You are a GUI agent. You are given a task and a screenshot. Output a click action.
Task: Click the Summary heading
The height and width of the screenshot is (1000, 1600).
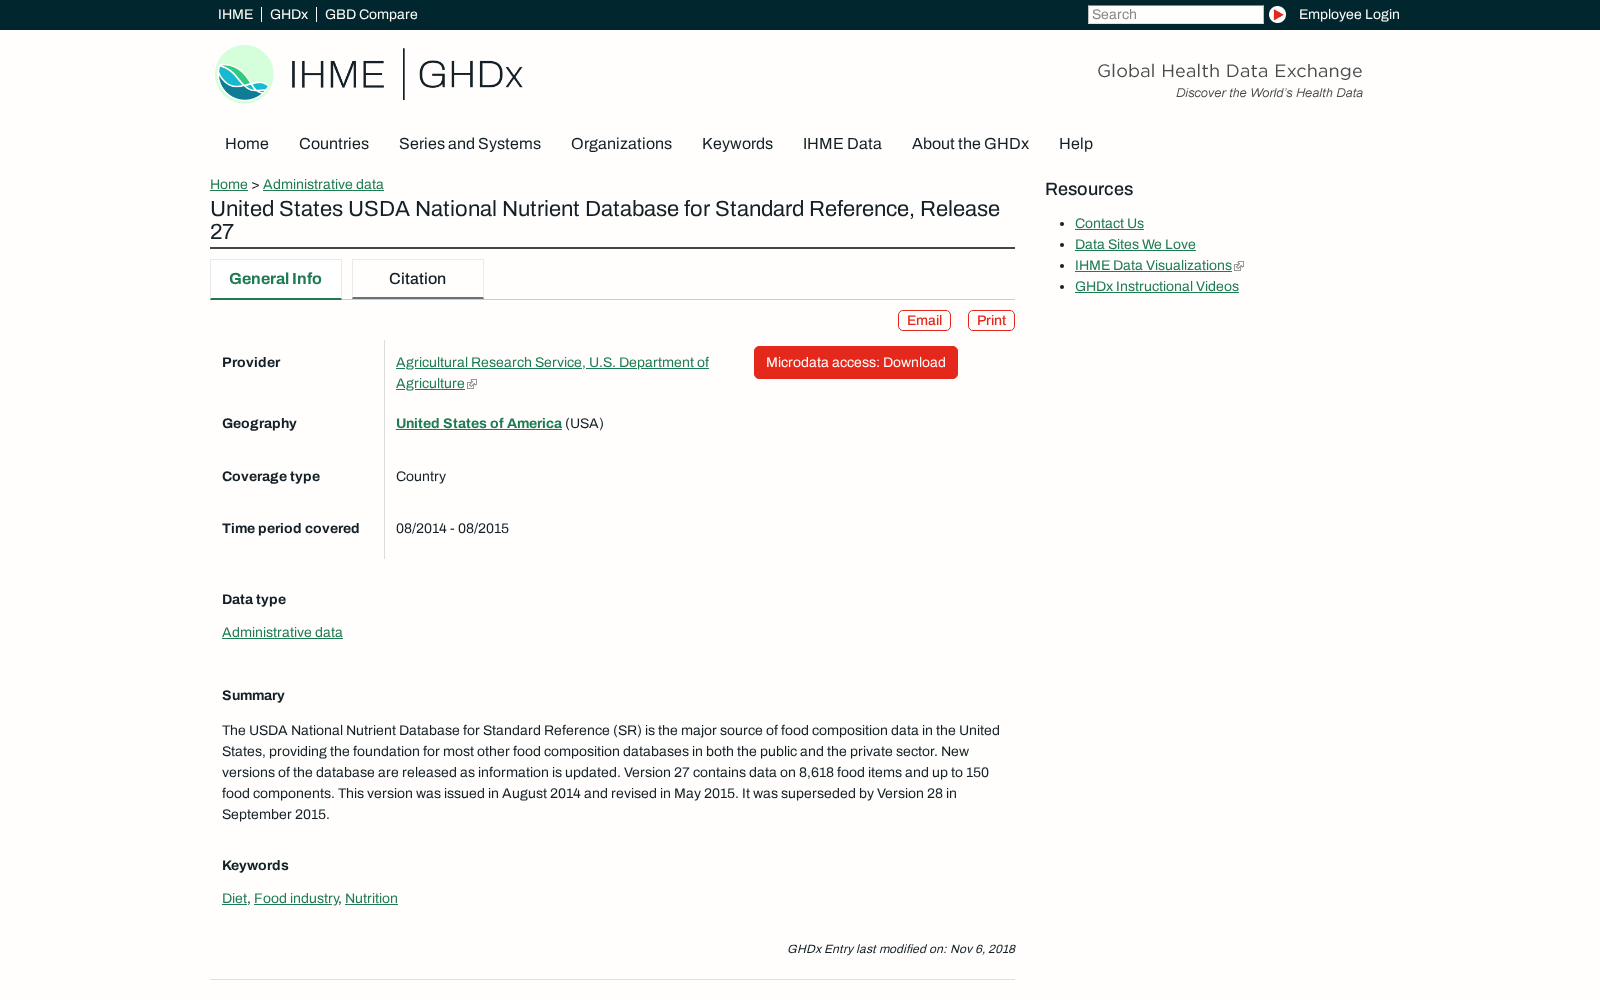pyautogui.click(x=253, y=695)
